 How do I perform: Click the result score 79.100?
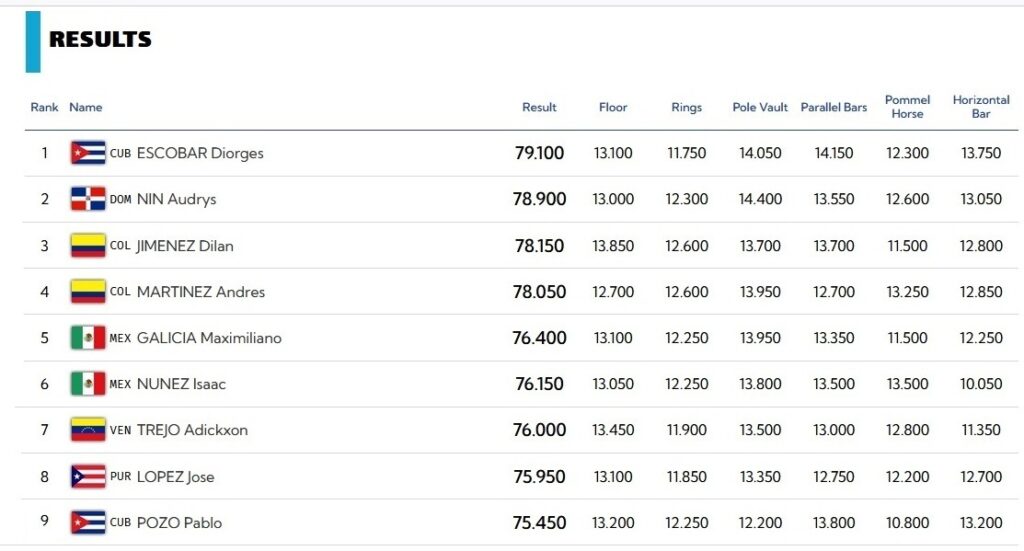[x=539, y=153]
